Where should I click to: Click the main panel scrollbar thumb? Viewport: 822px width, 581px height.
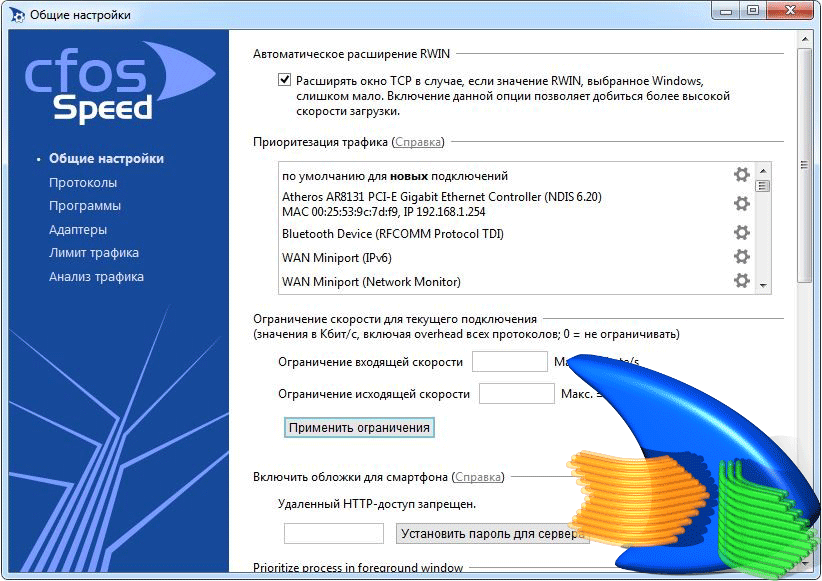tap(804, 165)
